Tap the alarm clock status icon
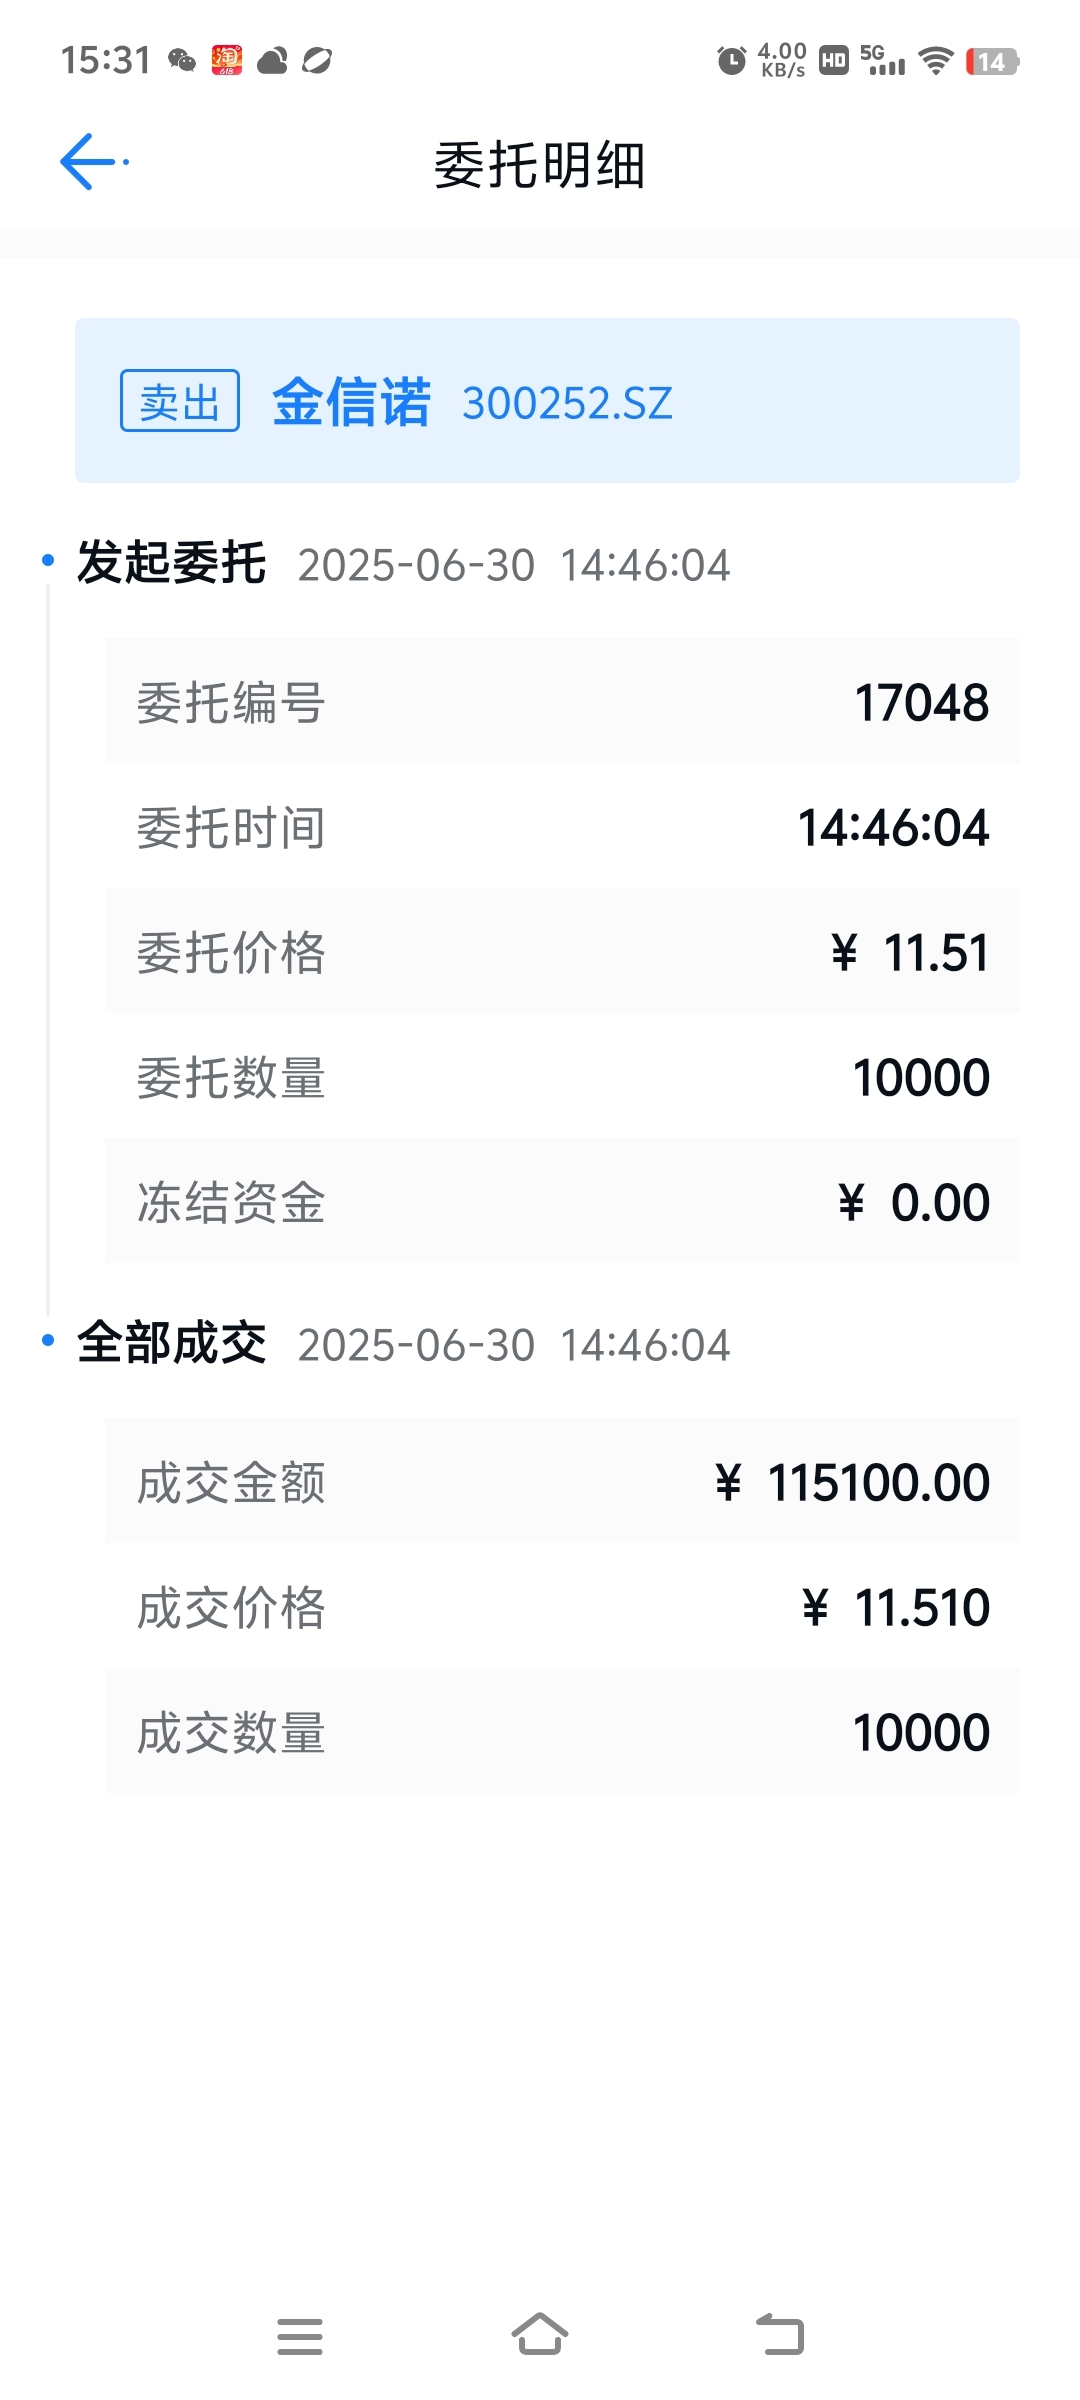This screenshot has width=1080, height=2400. (x=732, y=61)
